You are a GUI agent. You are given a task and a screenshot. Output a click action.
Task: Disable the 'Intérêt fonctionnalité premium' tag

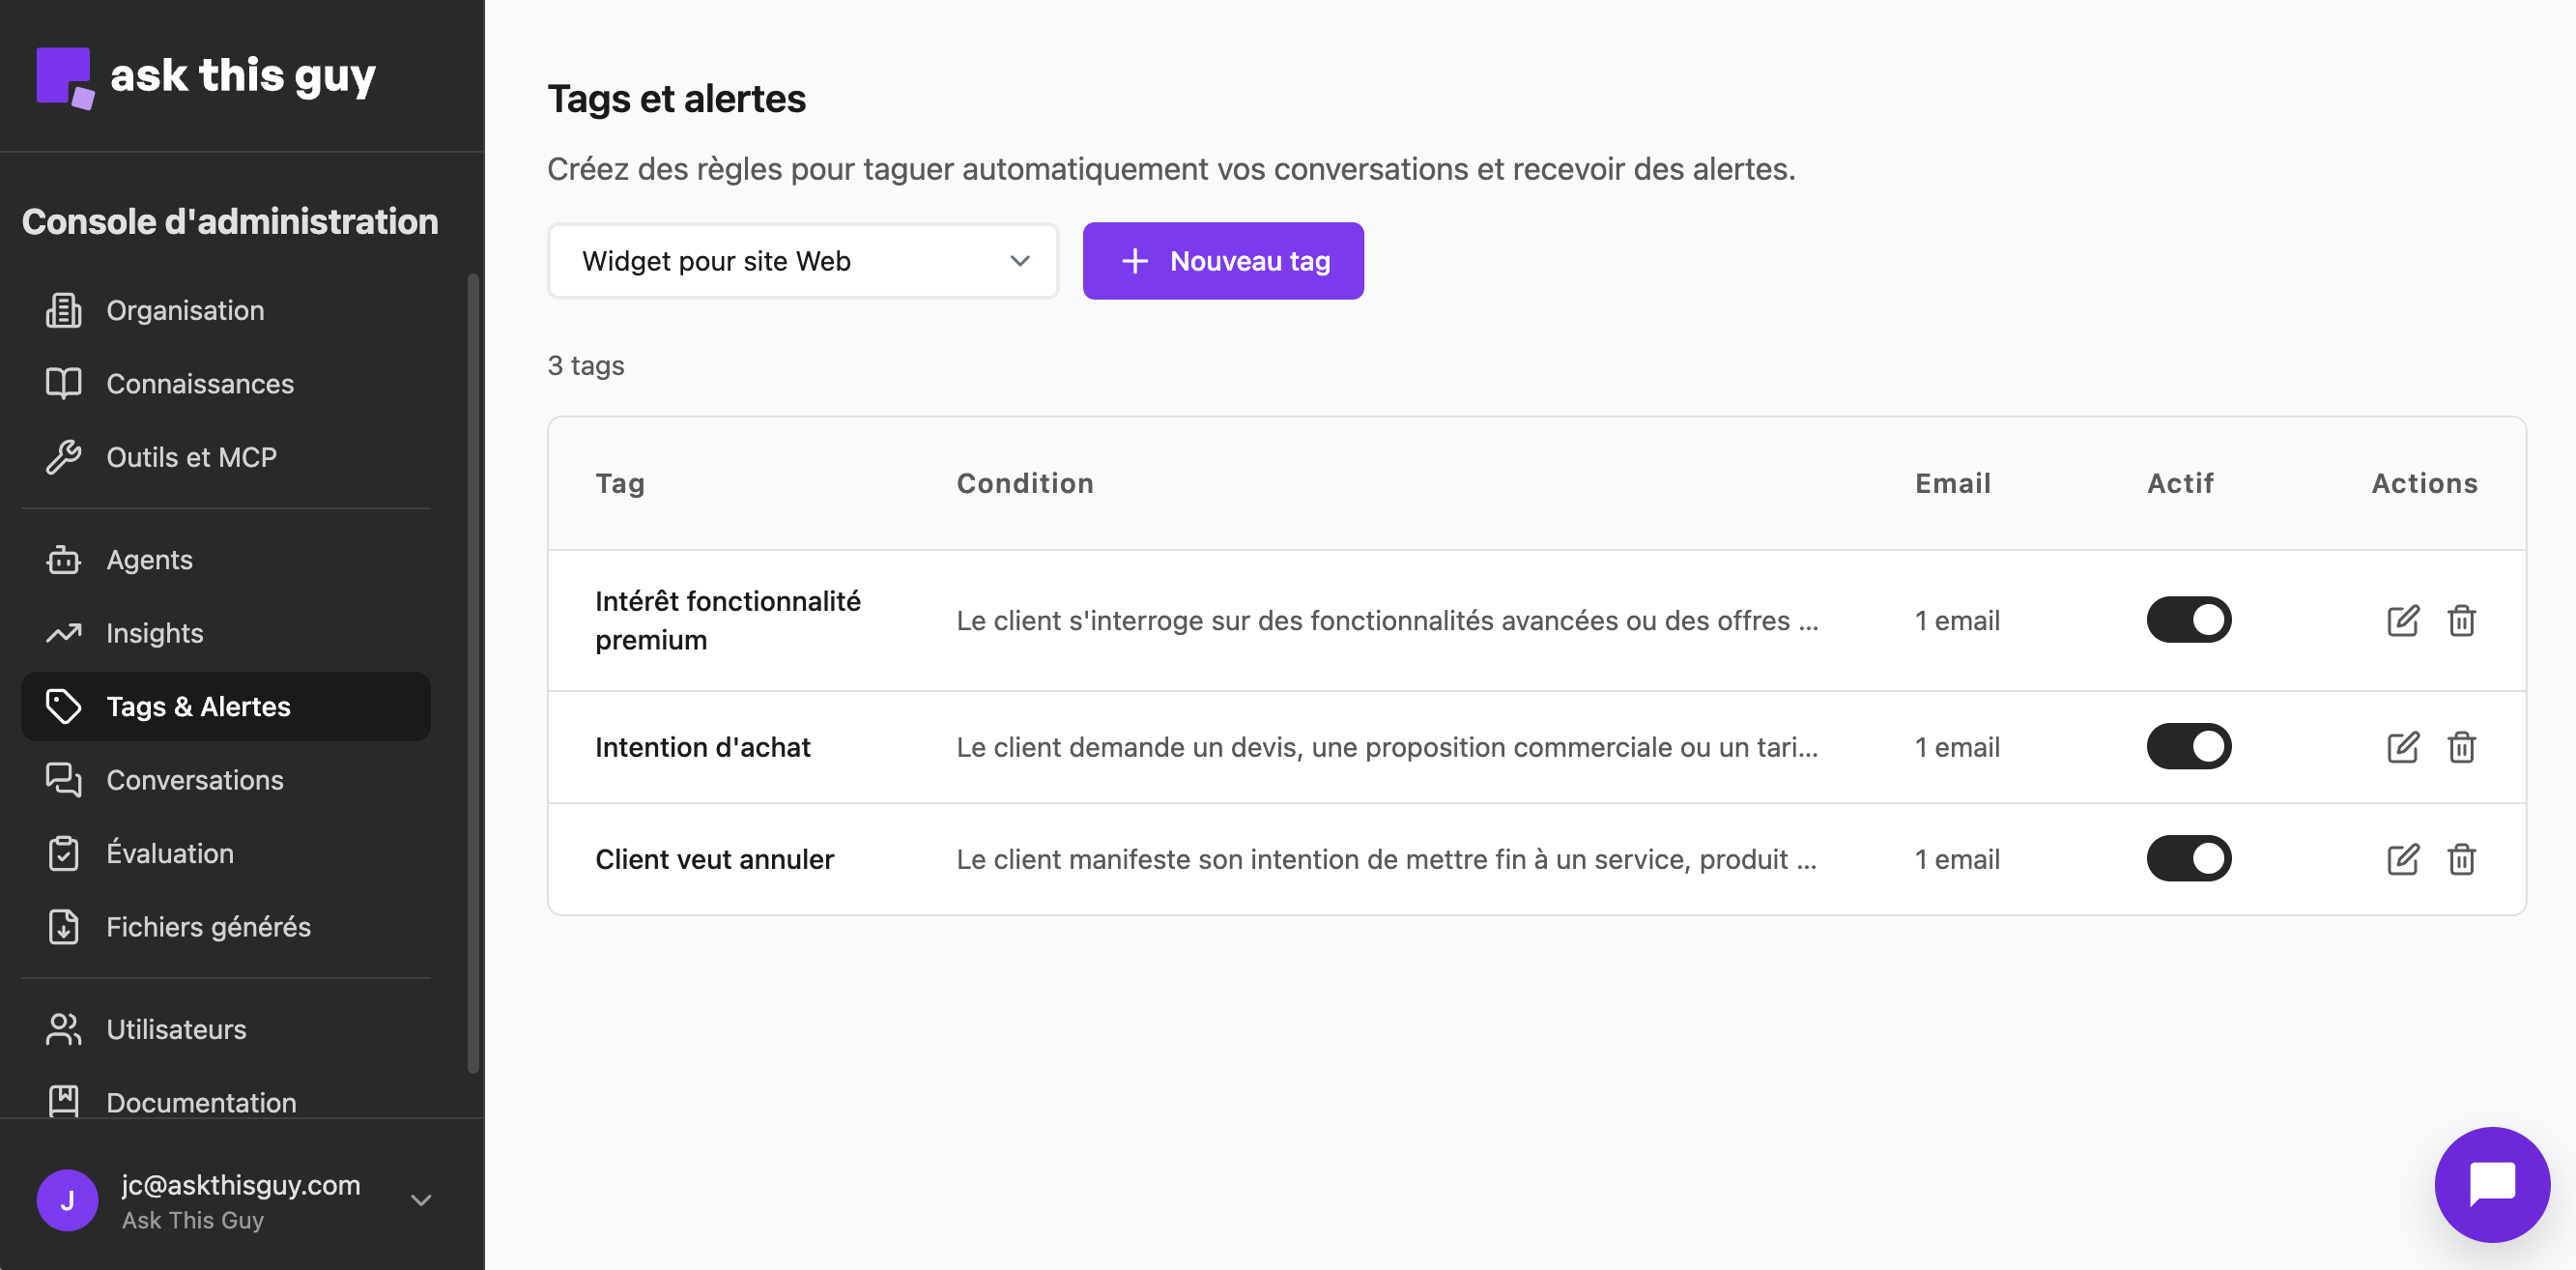tap(2190, 620)
